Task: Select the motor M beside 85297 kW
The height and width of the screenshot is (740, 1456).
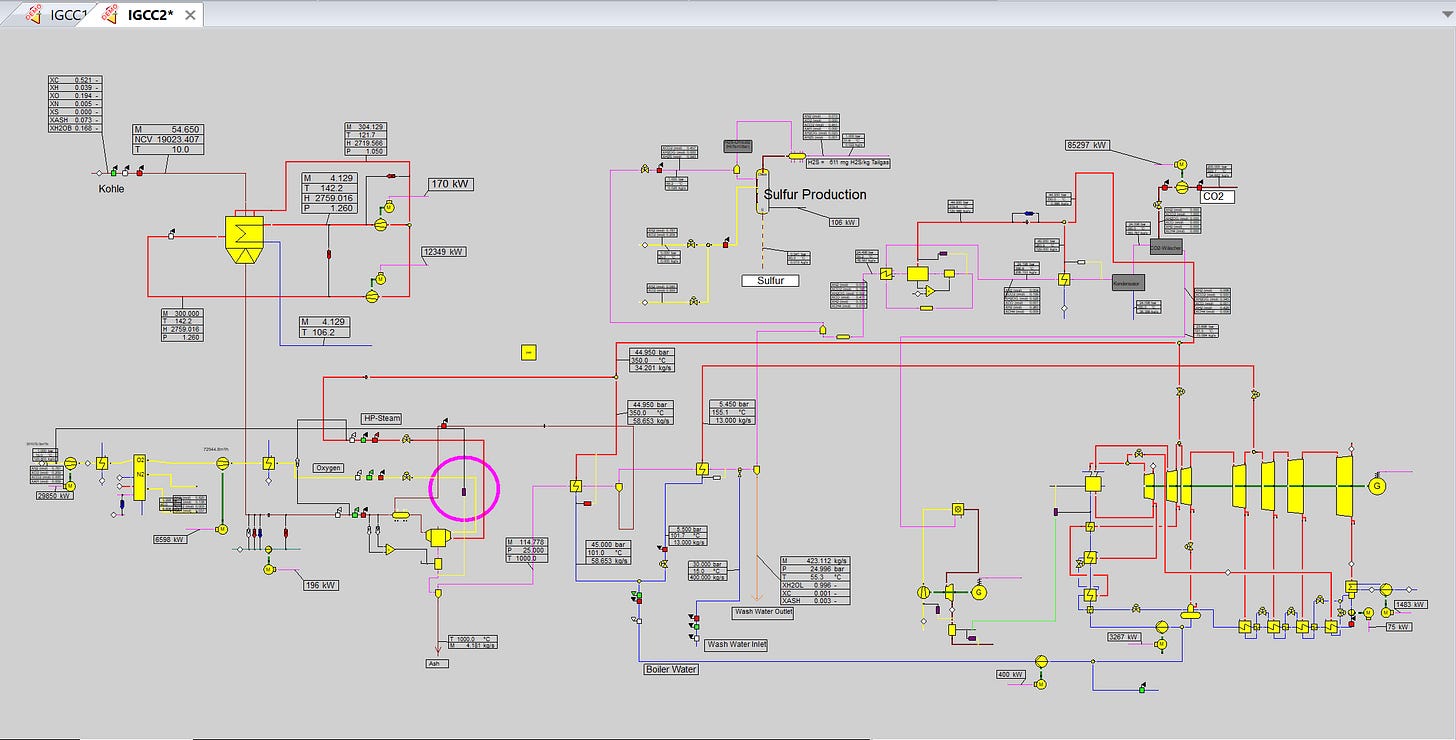Action: 1180,164
